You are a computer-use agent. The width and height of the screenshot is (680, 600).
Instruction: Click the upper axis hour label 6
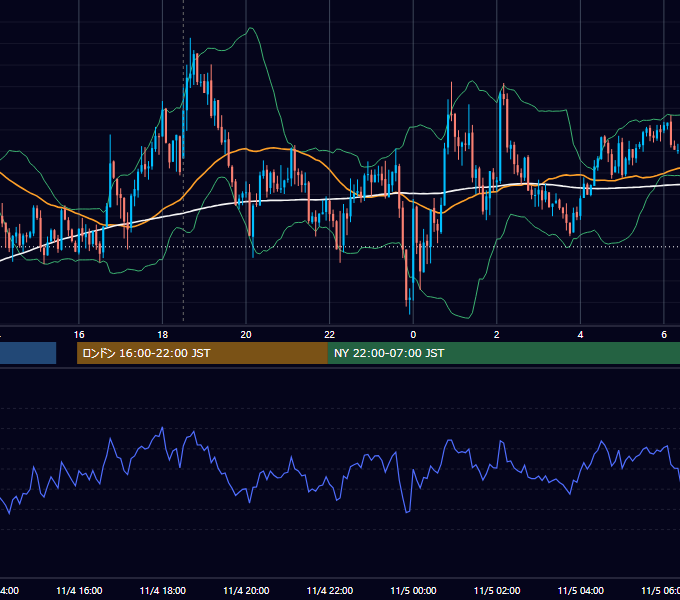pyautogui.click(x=664, y=335)
